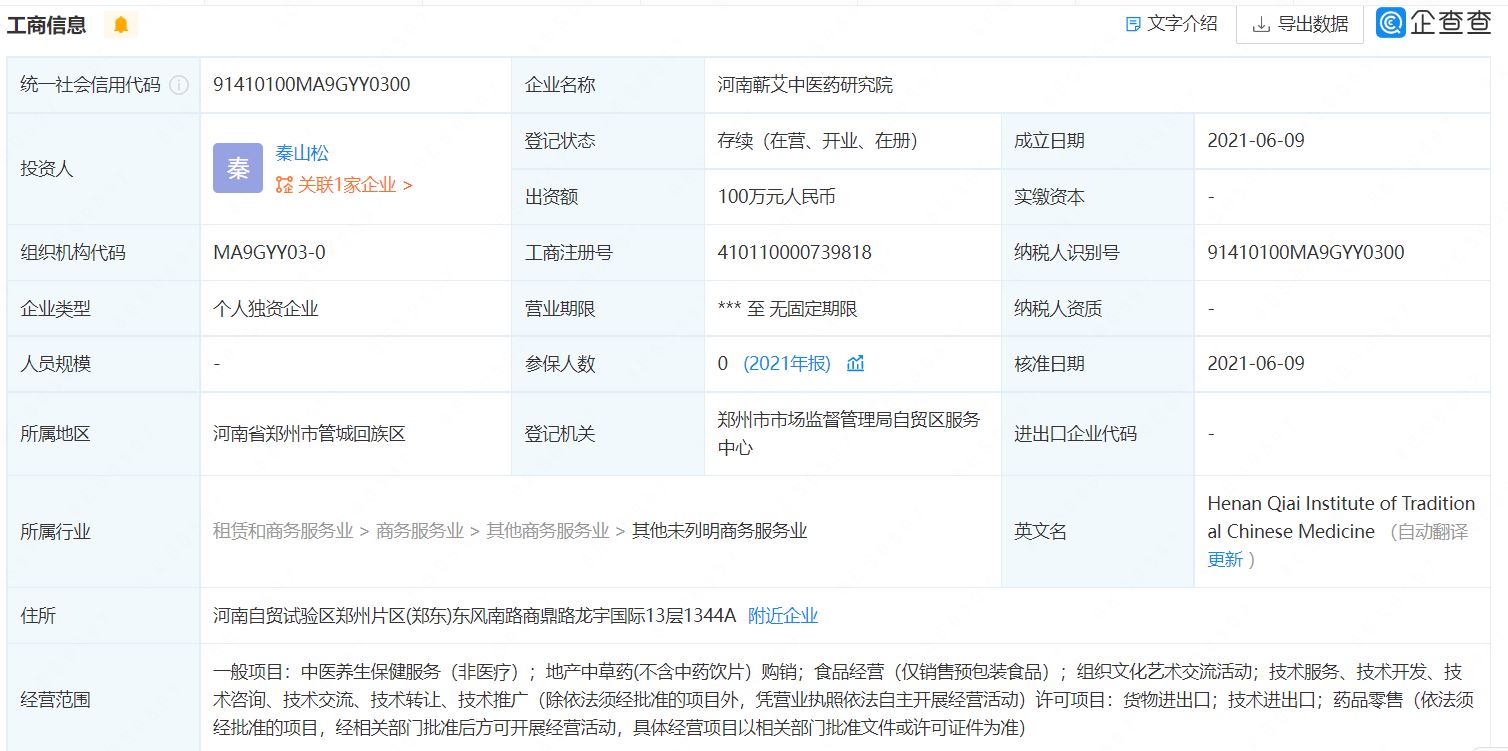Image resolution: width=1508 pixels, height=751 pixels.
Task: Open investor 秦山松's profile link
Action: coord(302,153)
